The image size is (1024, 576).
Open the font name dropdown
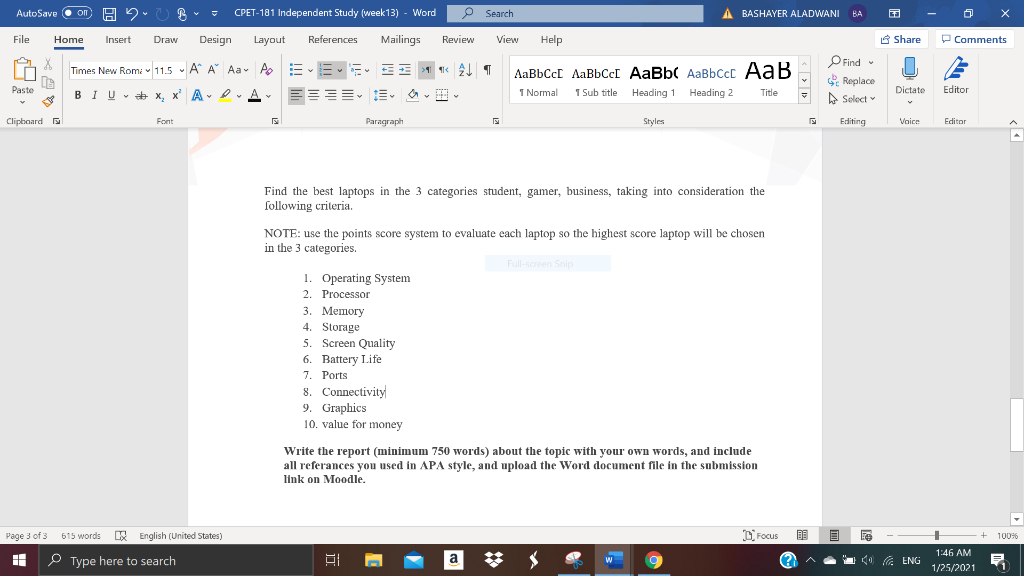coord(148,71)
